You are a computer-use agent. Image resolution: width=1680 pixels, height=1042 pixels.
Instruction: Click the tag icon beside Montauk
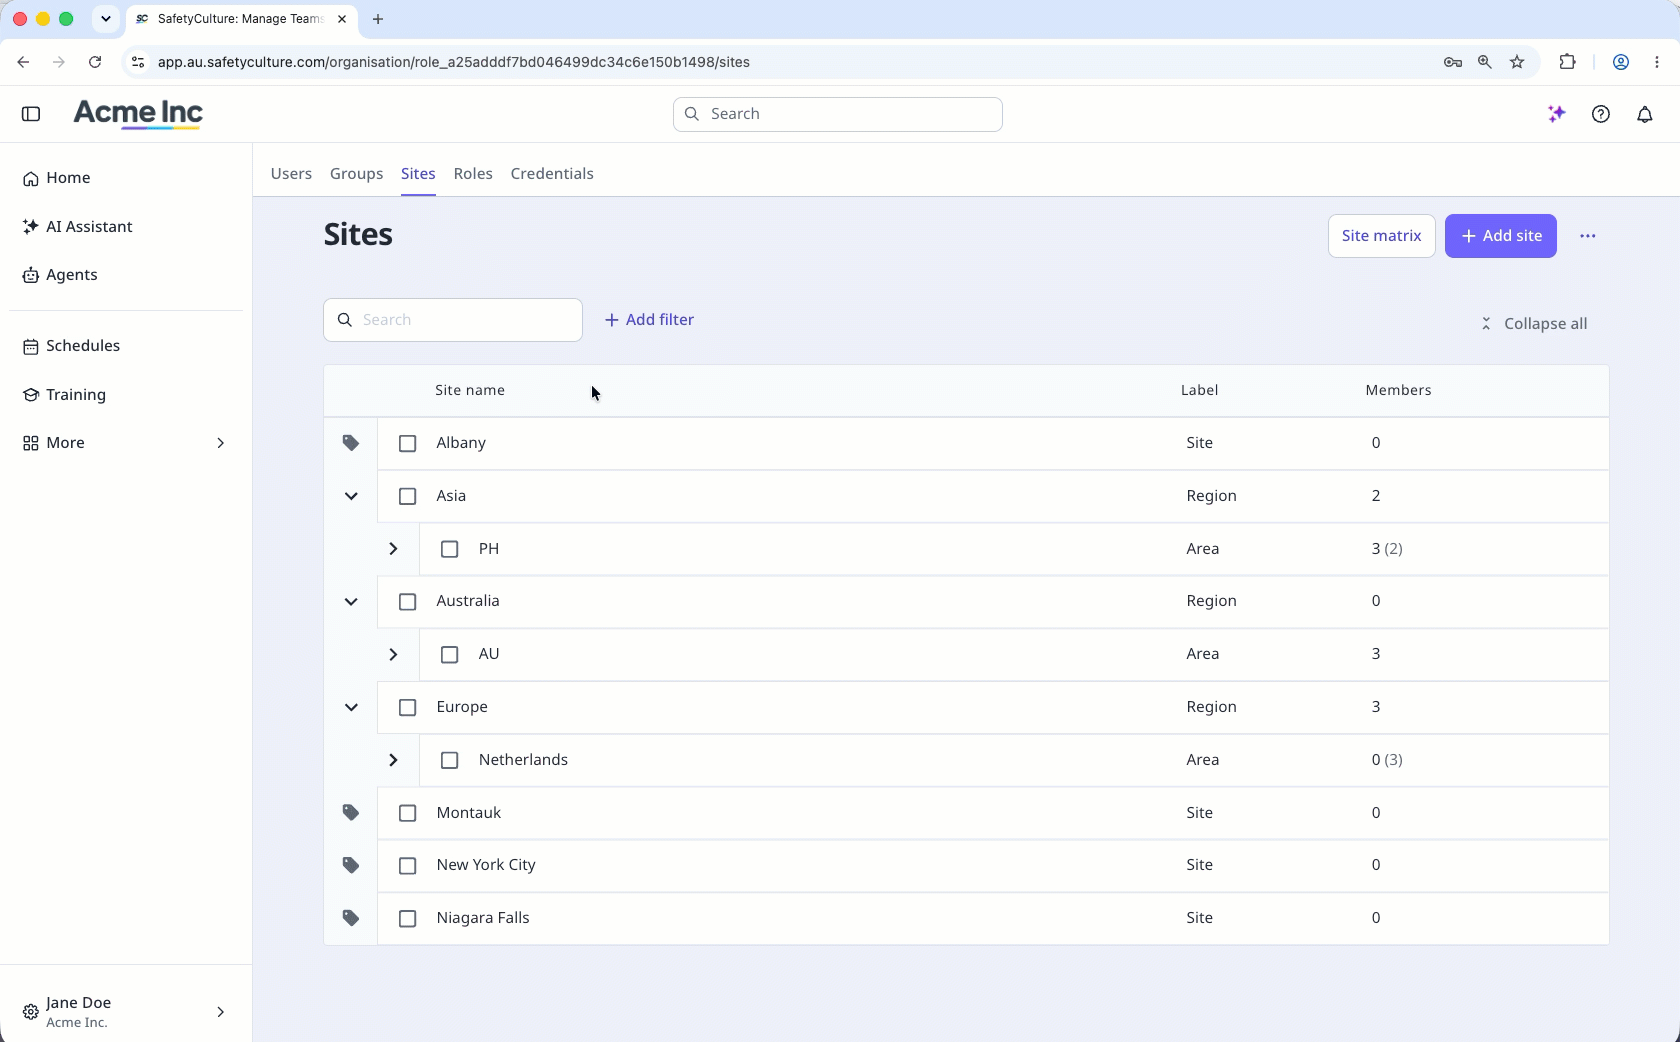[x=351, y=813]
